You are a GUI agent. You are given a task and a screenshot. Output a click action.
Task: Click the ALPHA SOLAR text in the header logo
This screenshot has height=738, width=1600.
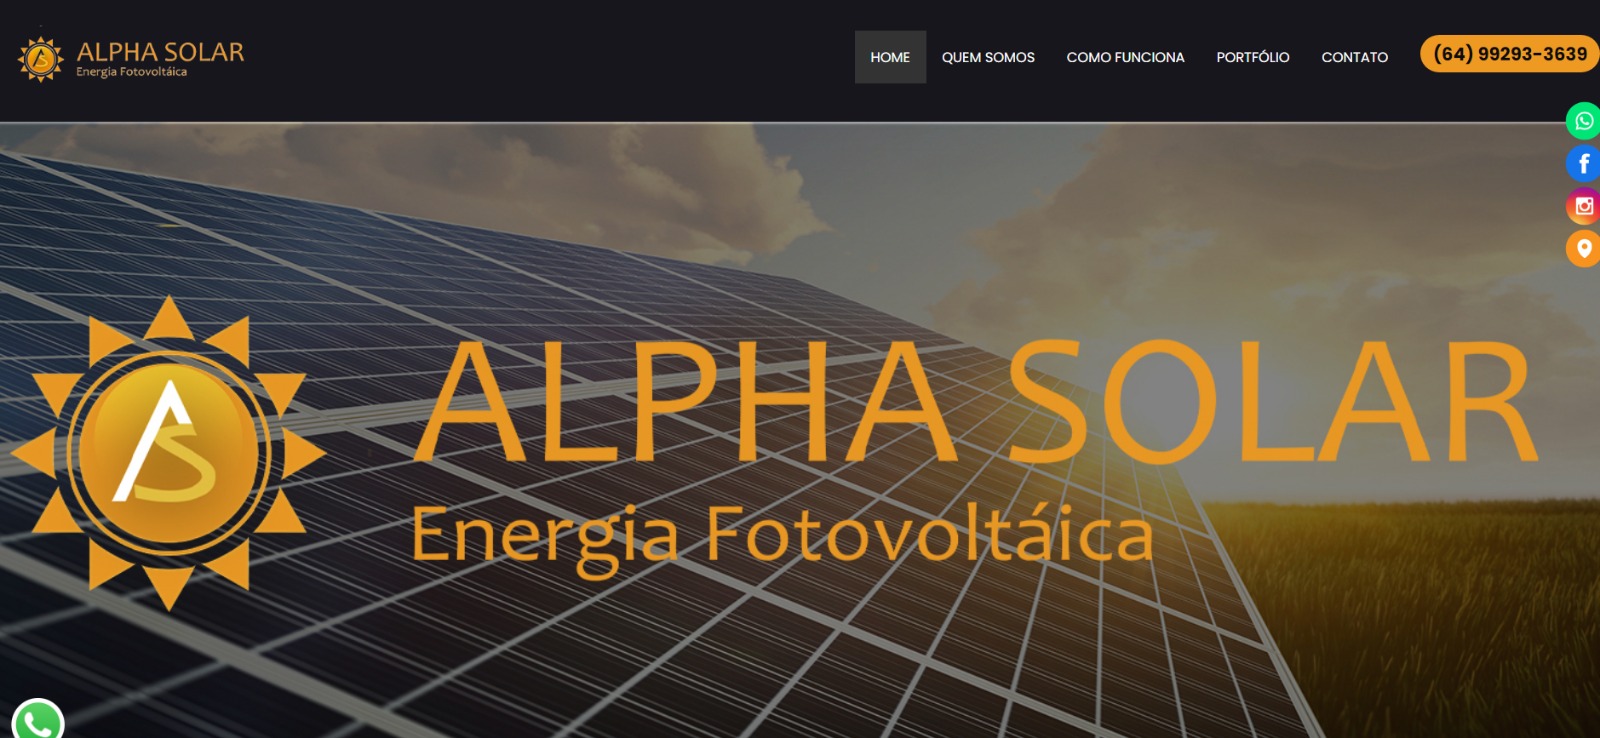[160, 52]
